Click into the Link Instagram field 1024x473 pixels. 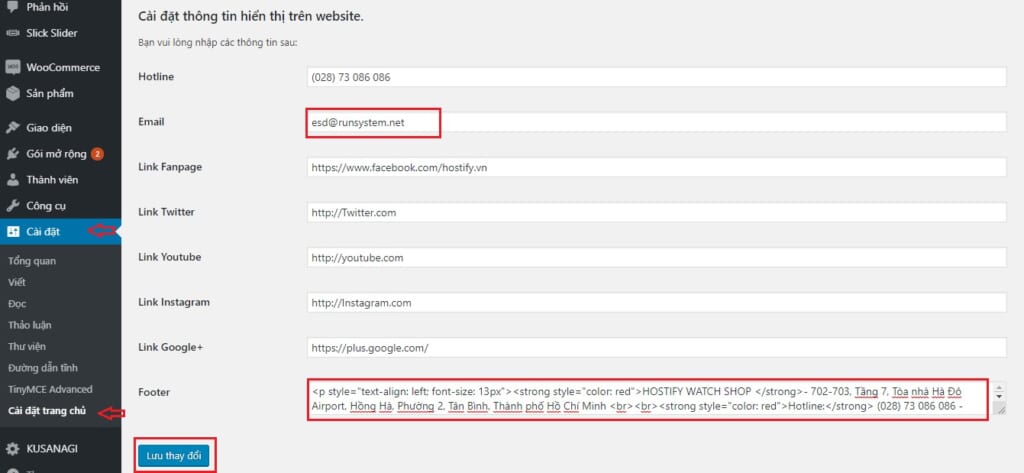click(x=656, y=302)
